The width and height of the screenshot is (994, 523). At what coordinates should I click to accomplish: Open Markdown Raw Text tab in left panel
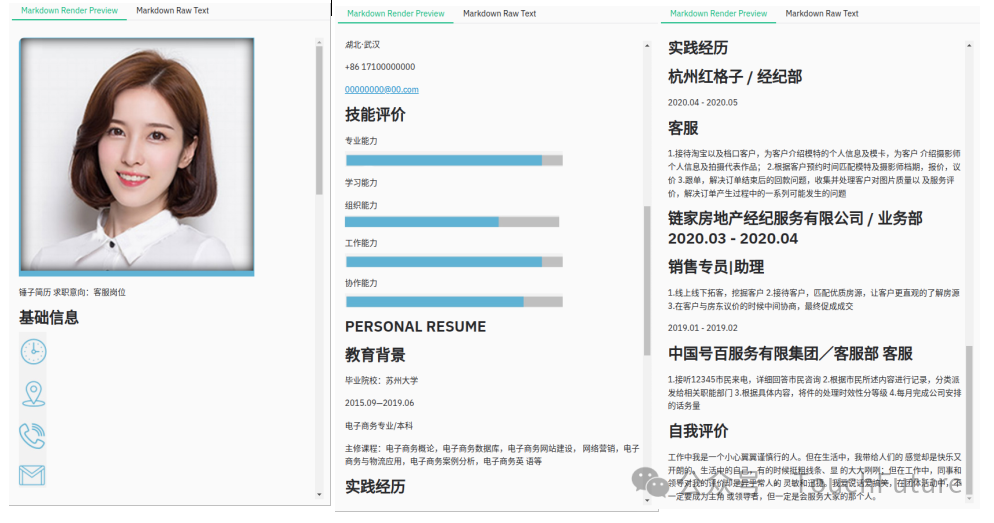172,10
